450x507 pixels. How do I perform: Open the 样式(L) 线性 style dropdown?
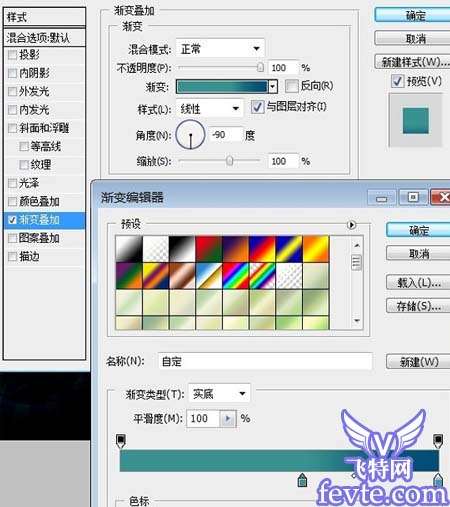(209, 109)
